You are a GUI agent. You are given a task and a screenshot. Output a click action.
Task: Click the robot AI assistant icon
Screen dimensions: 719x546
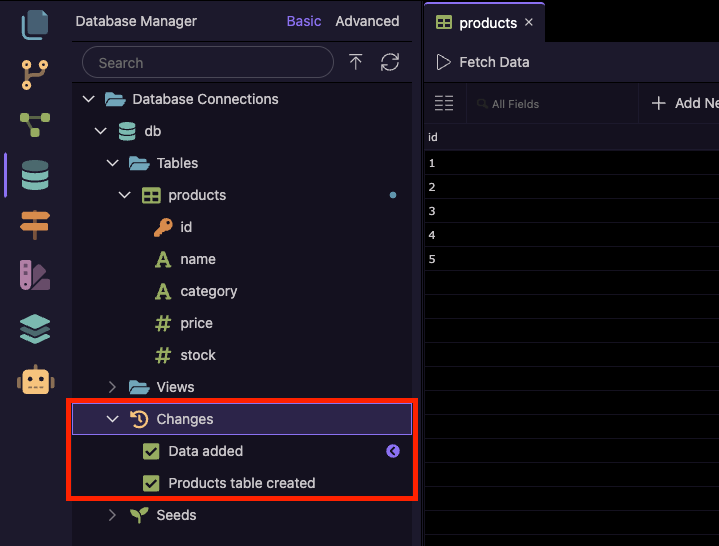click(x=35, y=381)
